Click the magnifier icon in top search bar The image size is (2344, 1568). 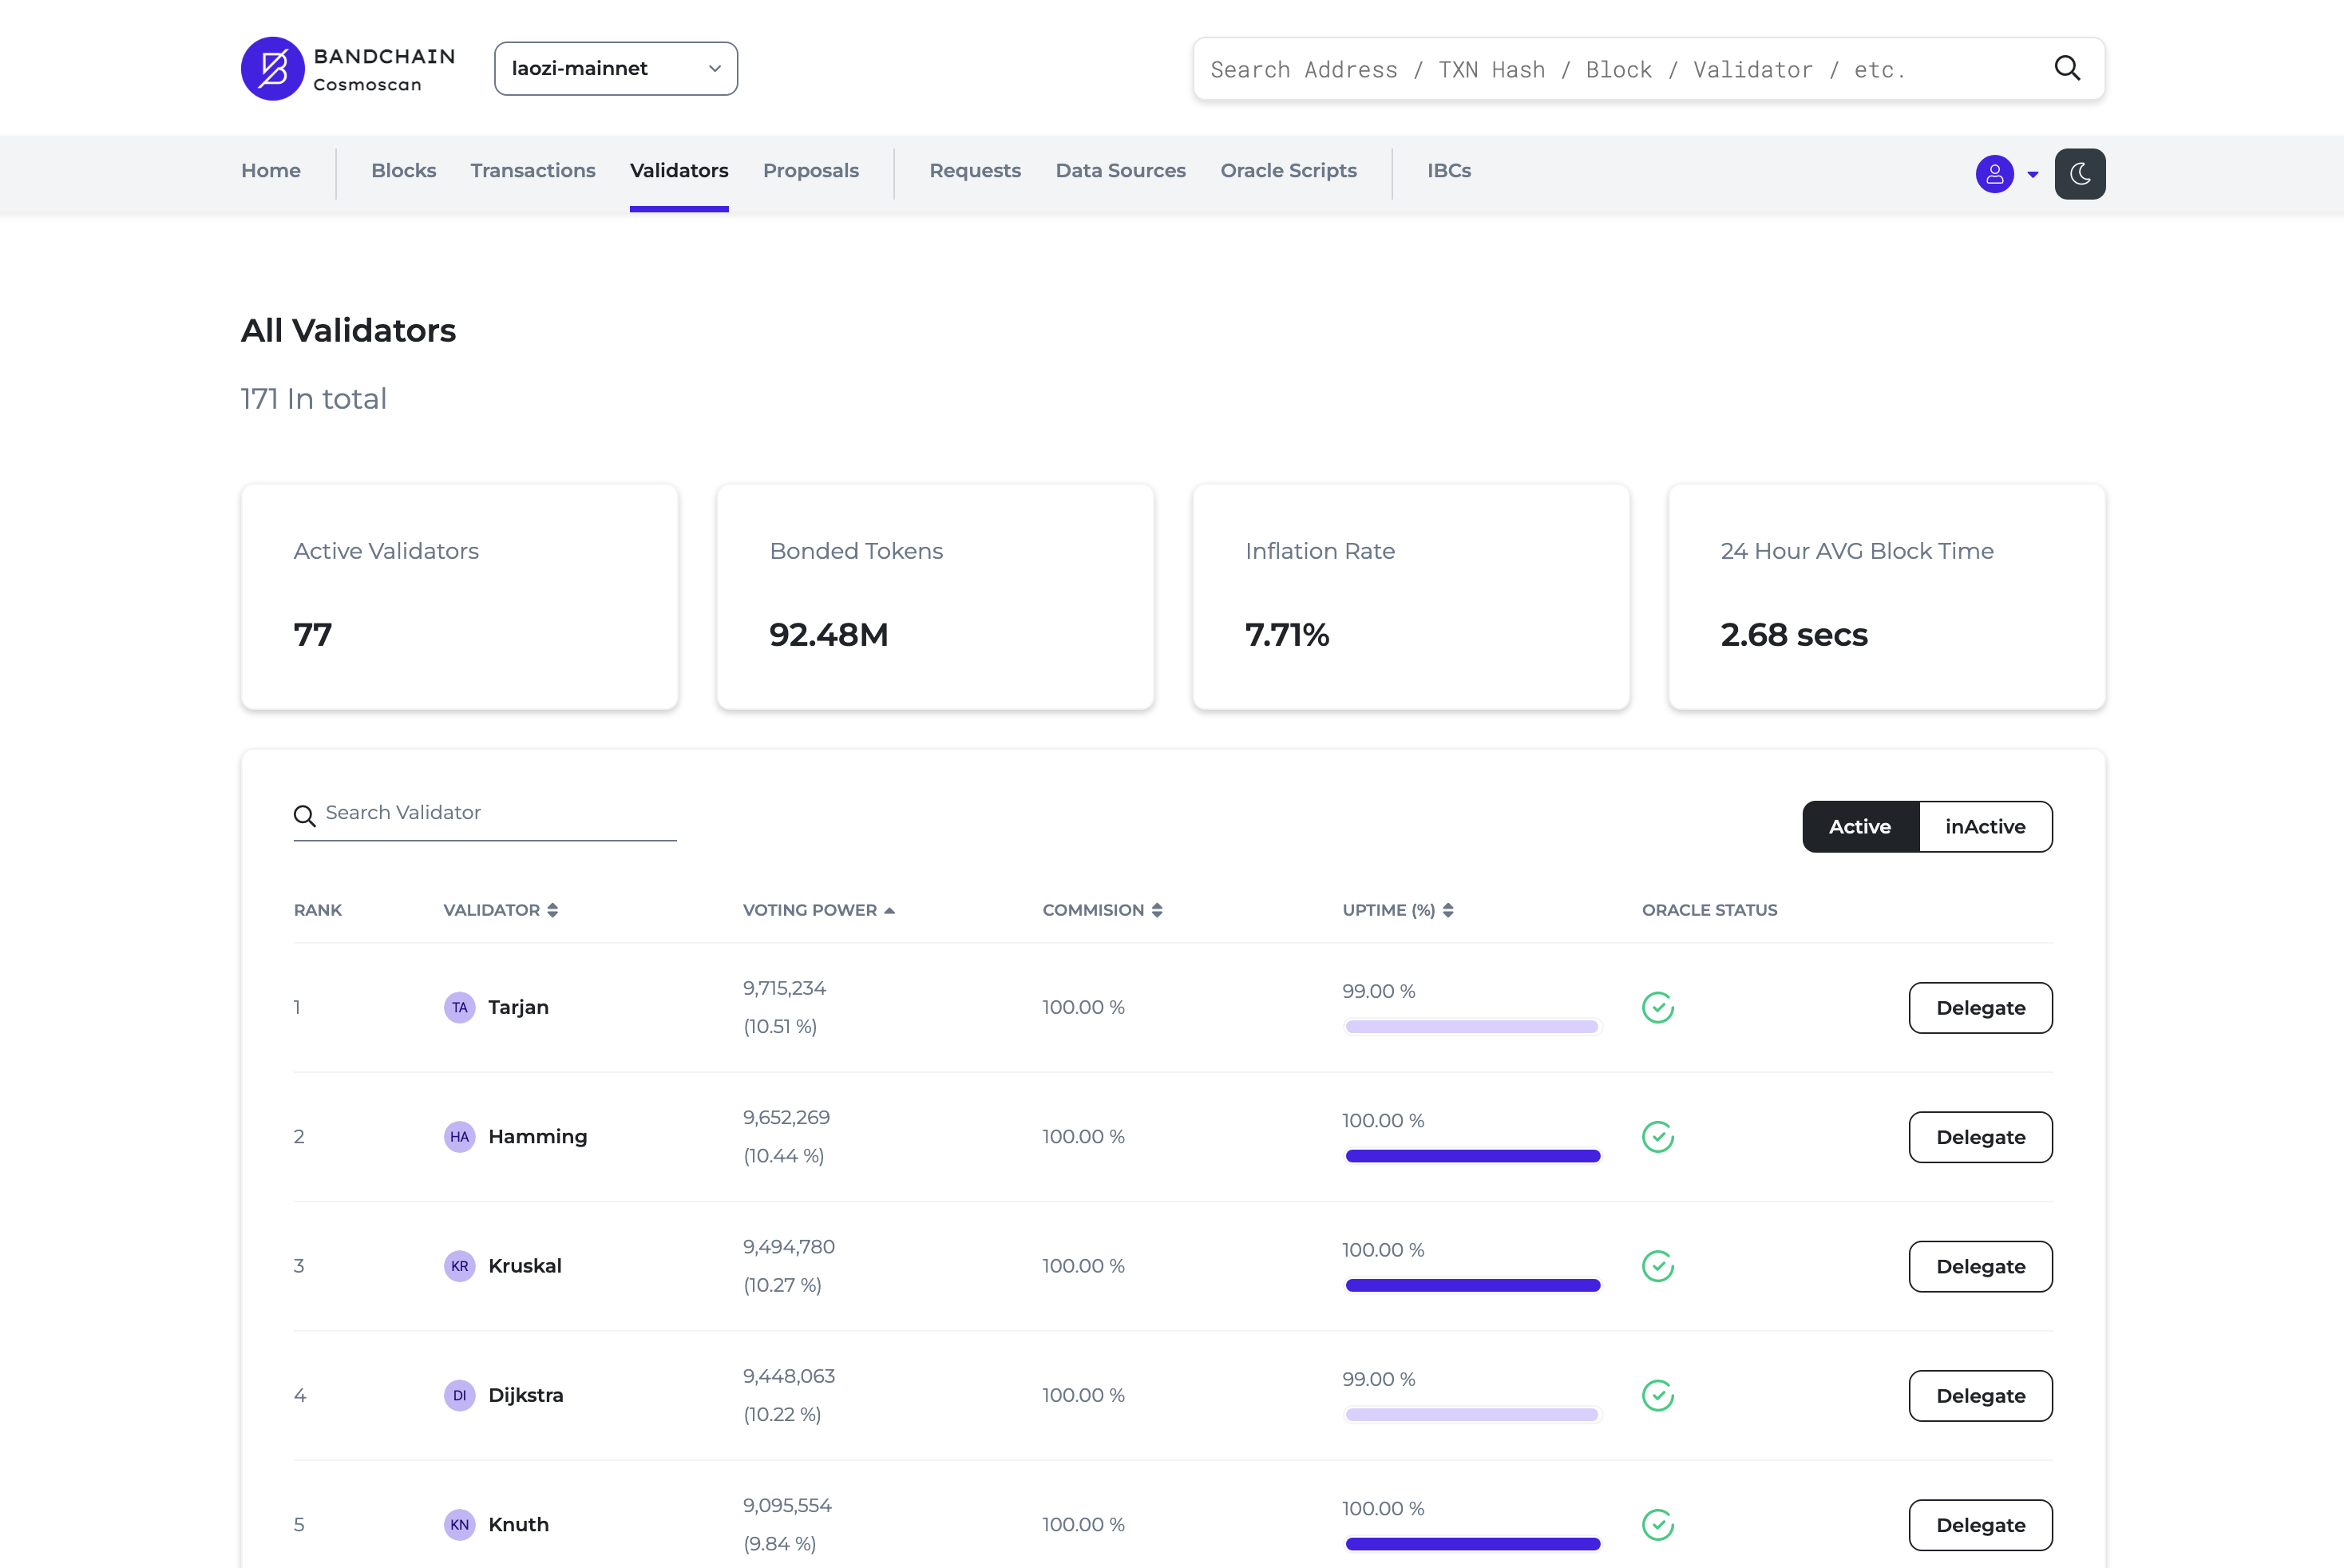pos(2067,68)
